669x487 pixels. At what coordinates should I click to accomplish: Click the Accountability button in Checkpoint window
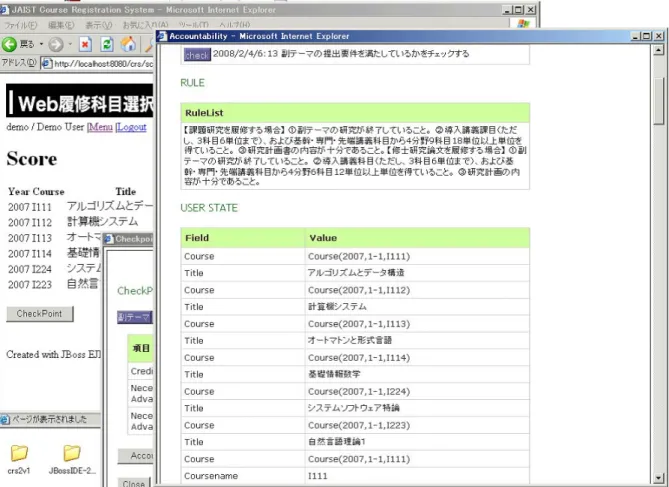click(136, 456)
